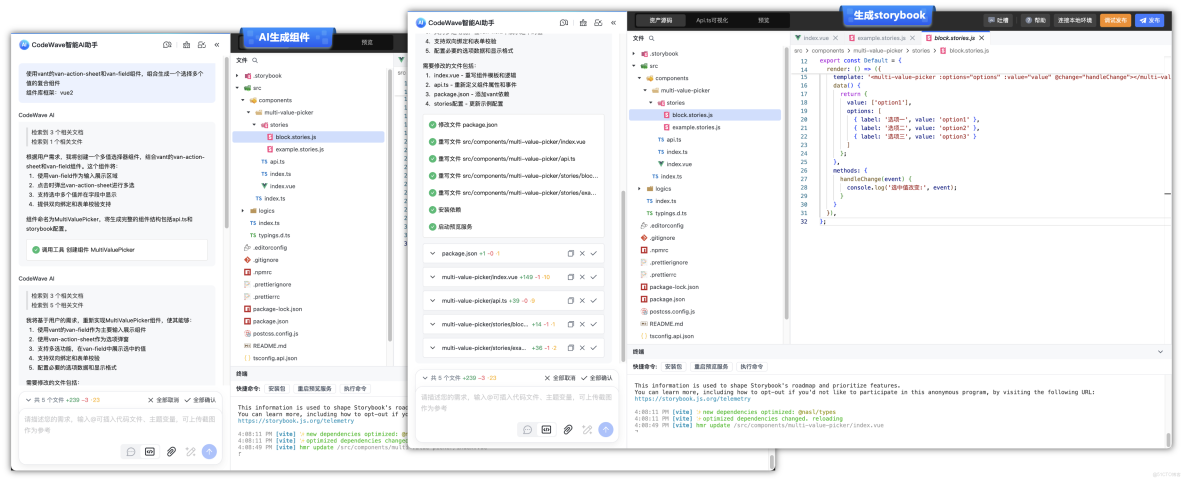Copy the package.json diff entry

pos(571,254)
